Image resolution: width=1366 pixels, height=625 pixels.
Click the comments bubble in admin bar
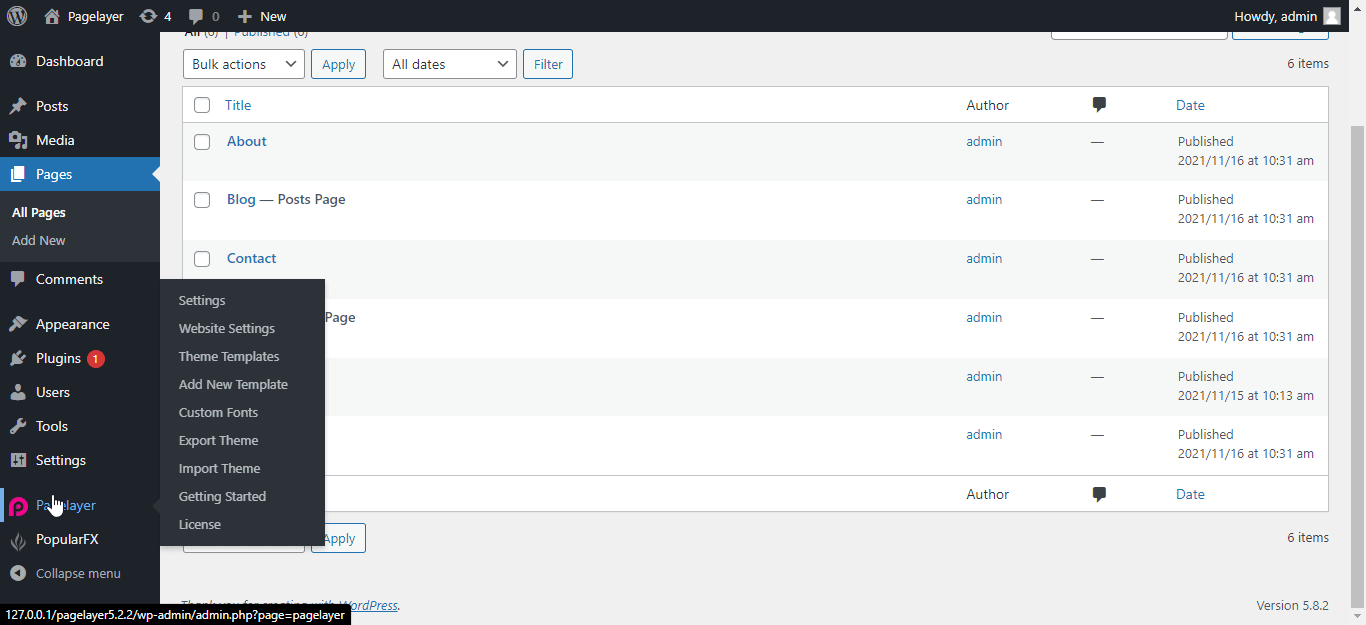[x=197, y=16]
